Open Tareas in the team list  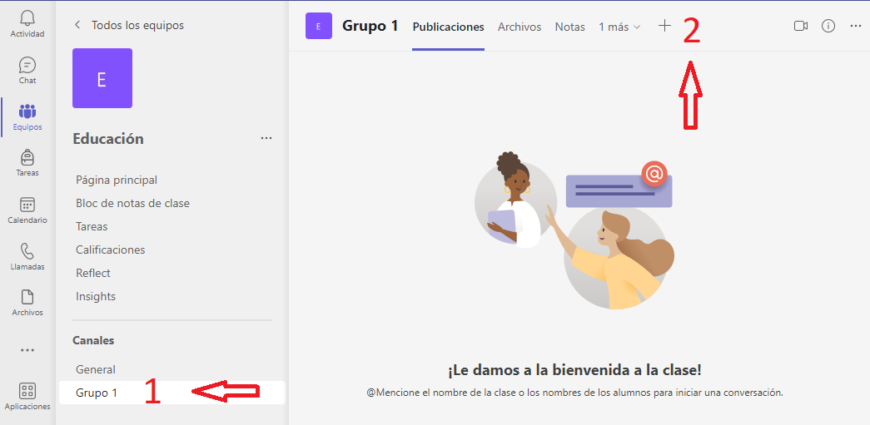92,226
